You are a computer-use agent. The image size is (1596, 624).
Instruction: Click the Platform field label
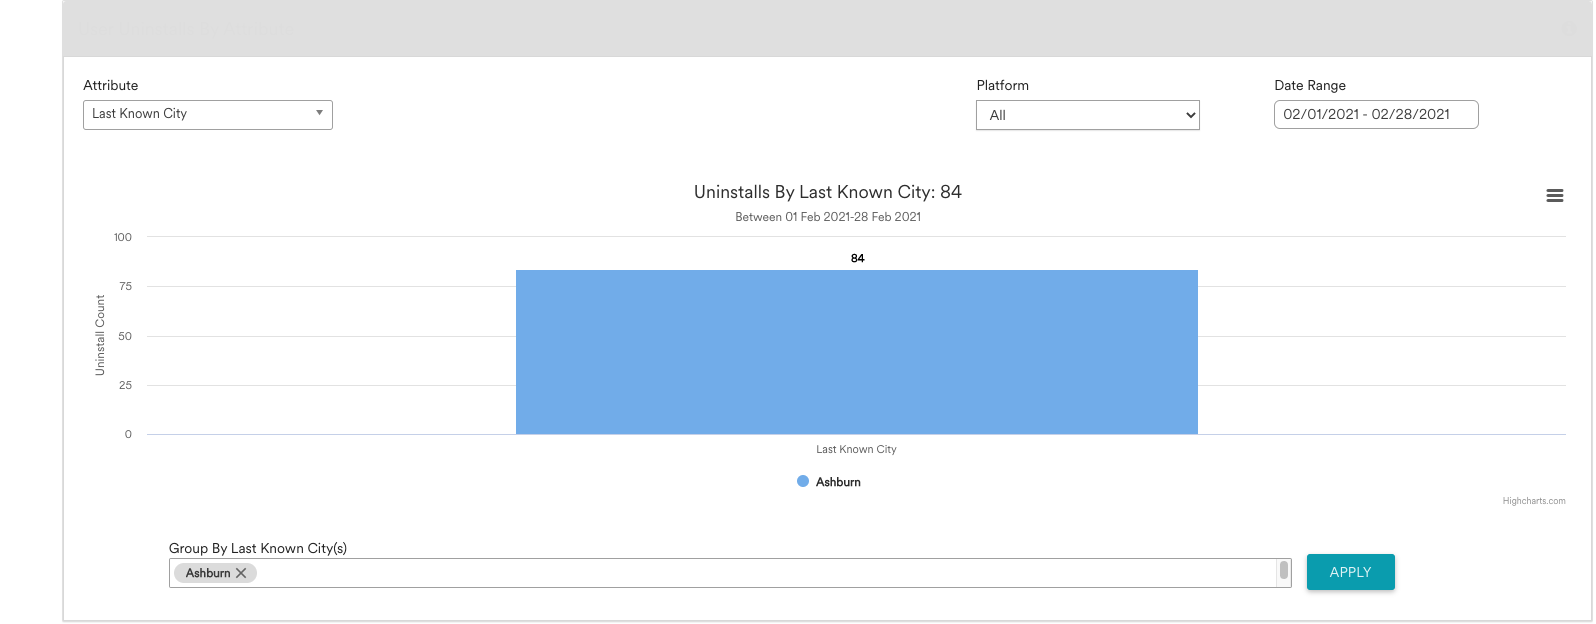(1002, 86)
